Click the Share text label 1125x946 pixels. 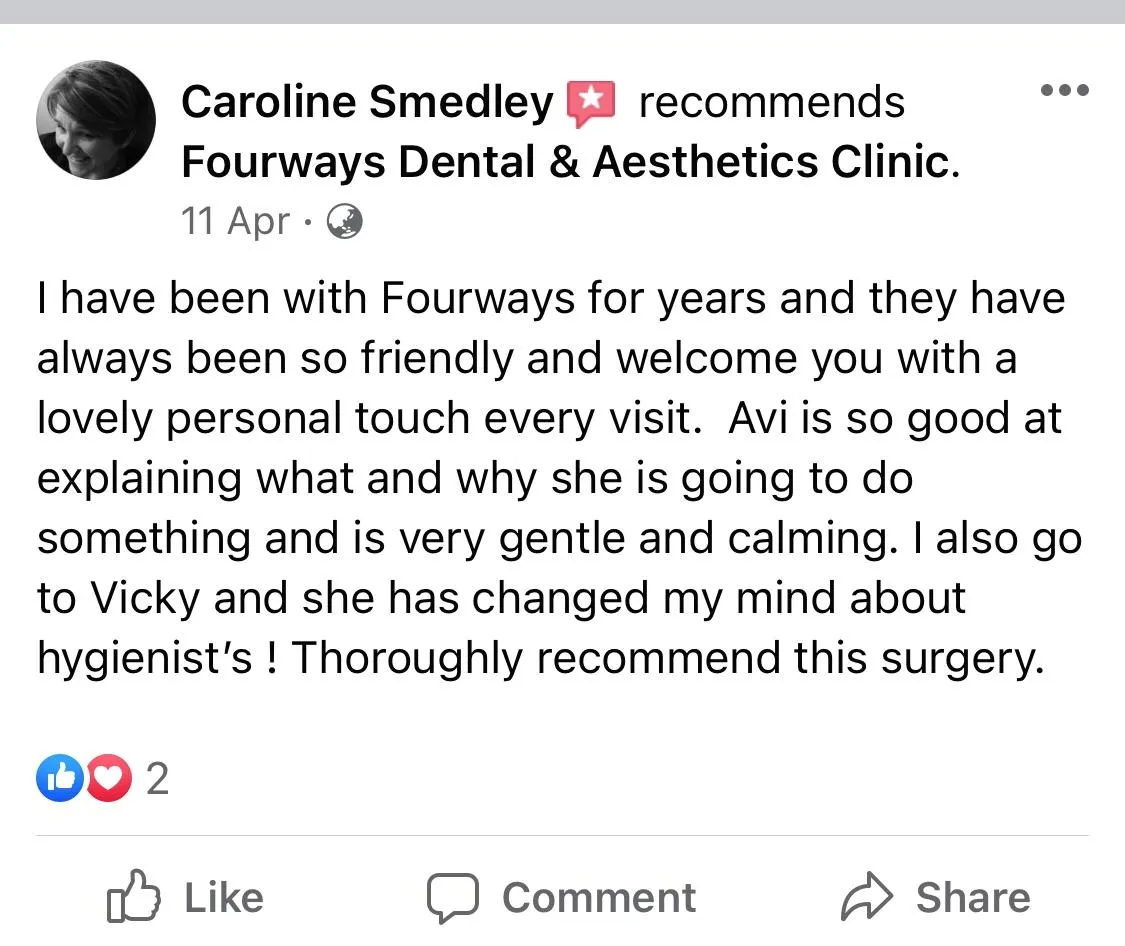(x=974, y=897)
